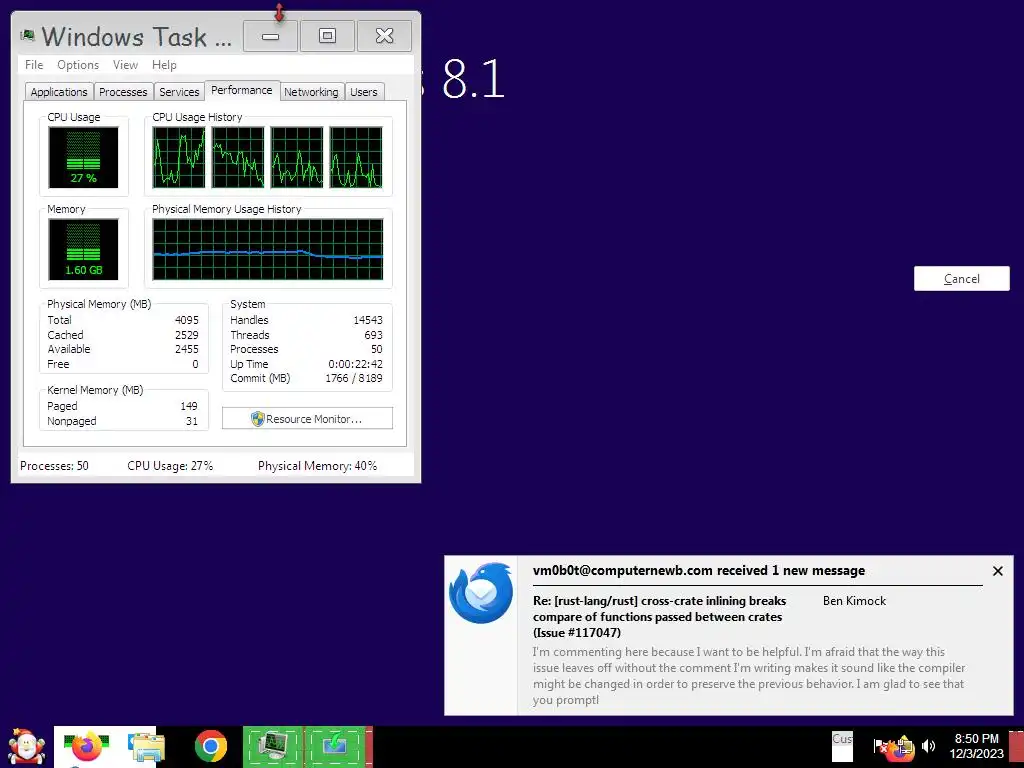Switch to the Services tab
This screenshot has height=768, width=1024.
(x=179, y=92)
